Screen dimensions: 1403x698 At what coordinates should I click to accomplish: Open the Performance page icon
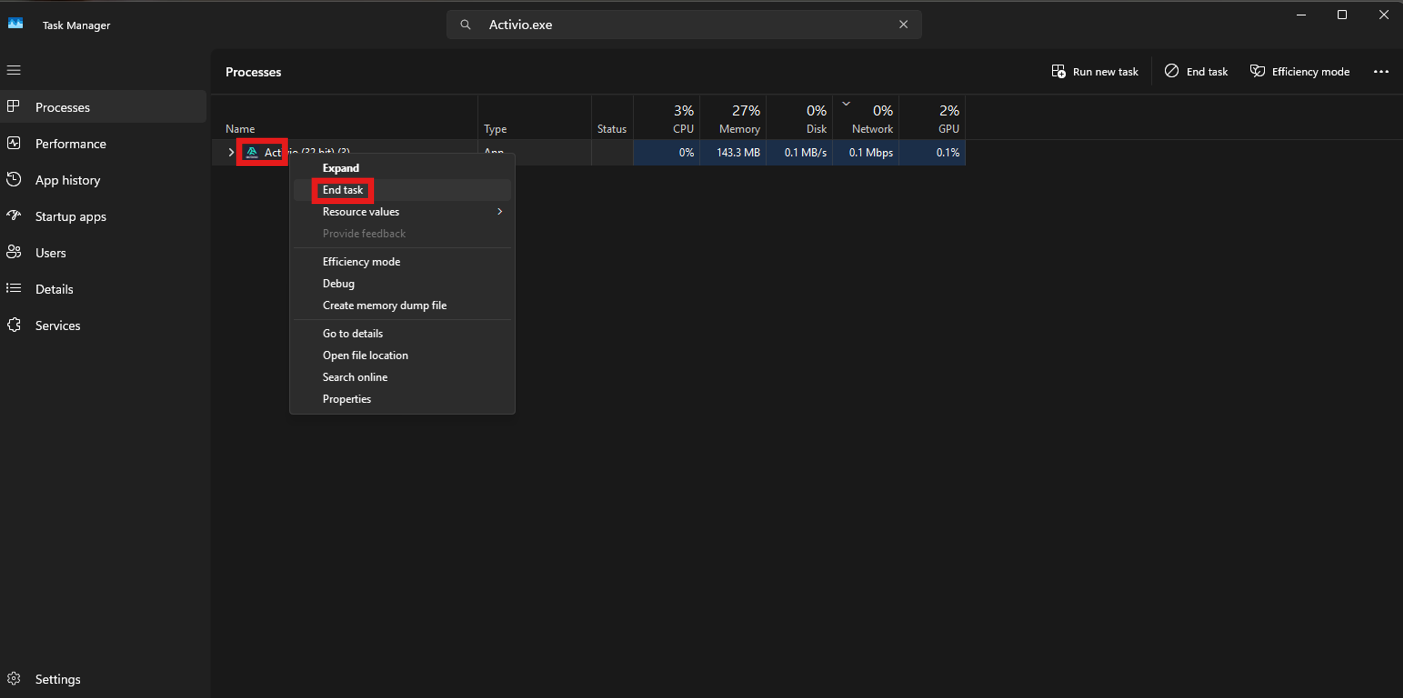point(14,143)
